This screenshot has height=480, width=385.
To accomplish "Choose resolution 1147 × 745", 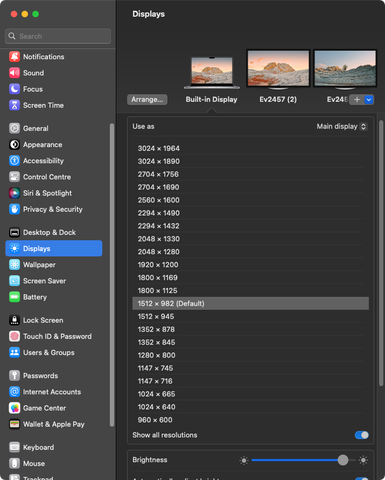I will coord(250,368).
